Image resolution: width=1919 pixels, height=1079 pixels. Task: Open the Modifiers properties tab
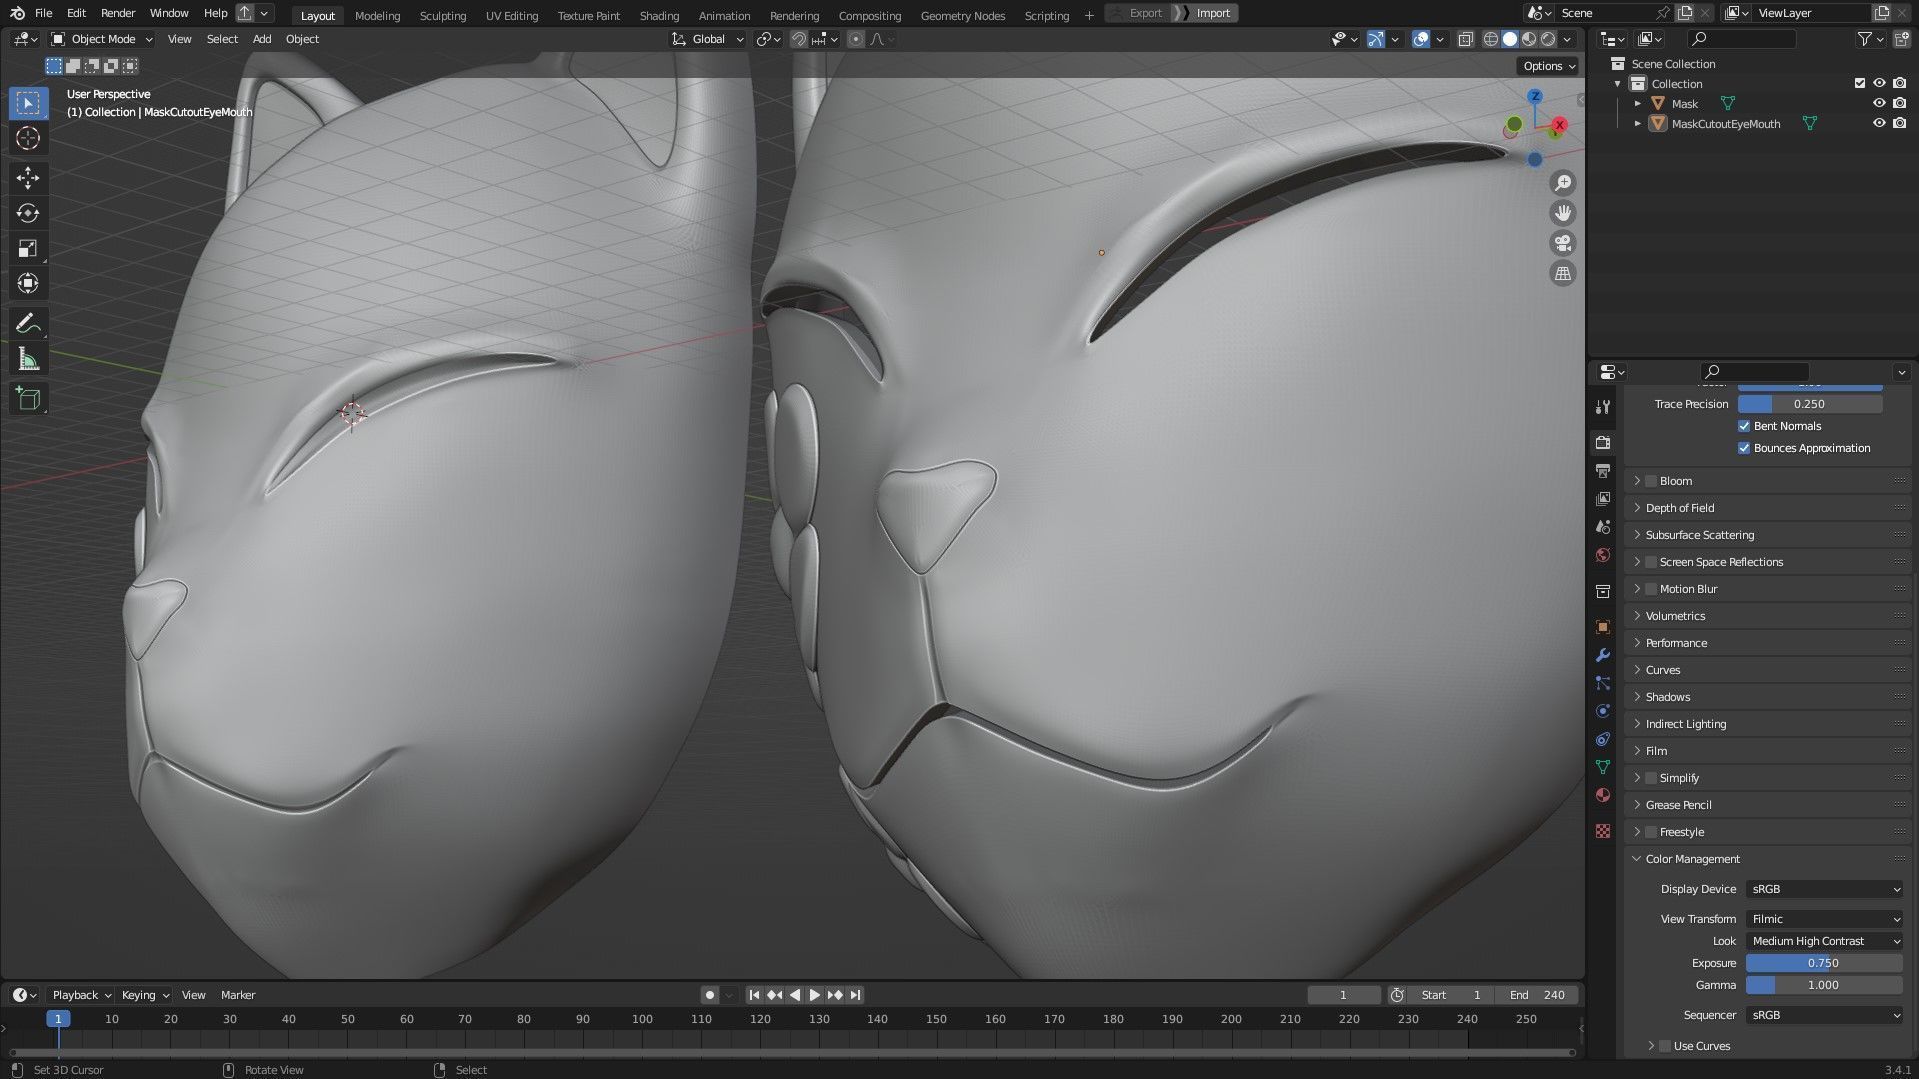click(x=1603, y=655)
